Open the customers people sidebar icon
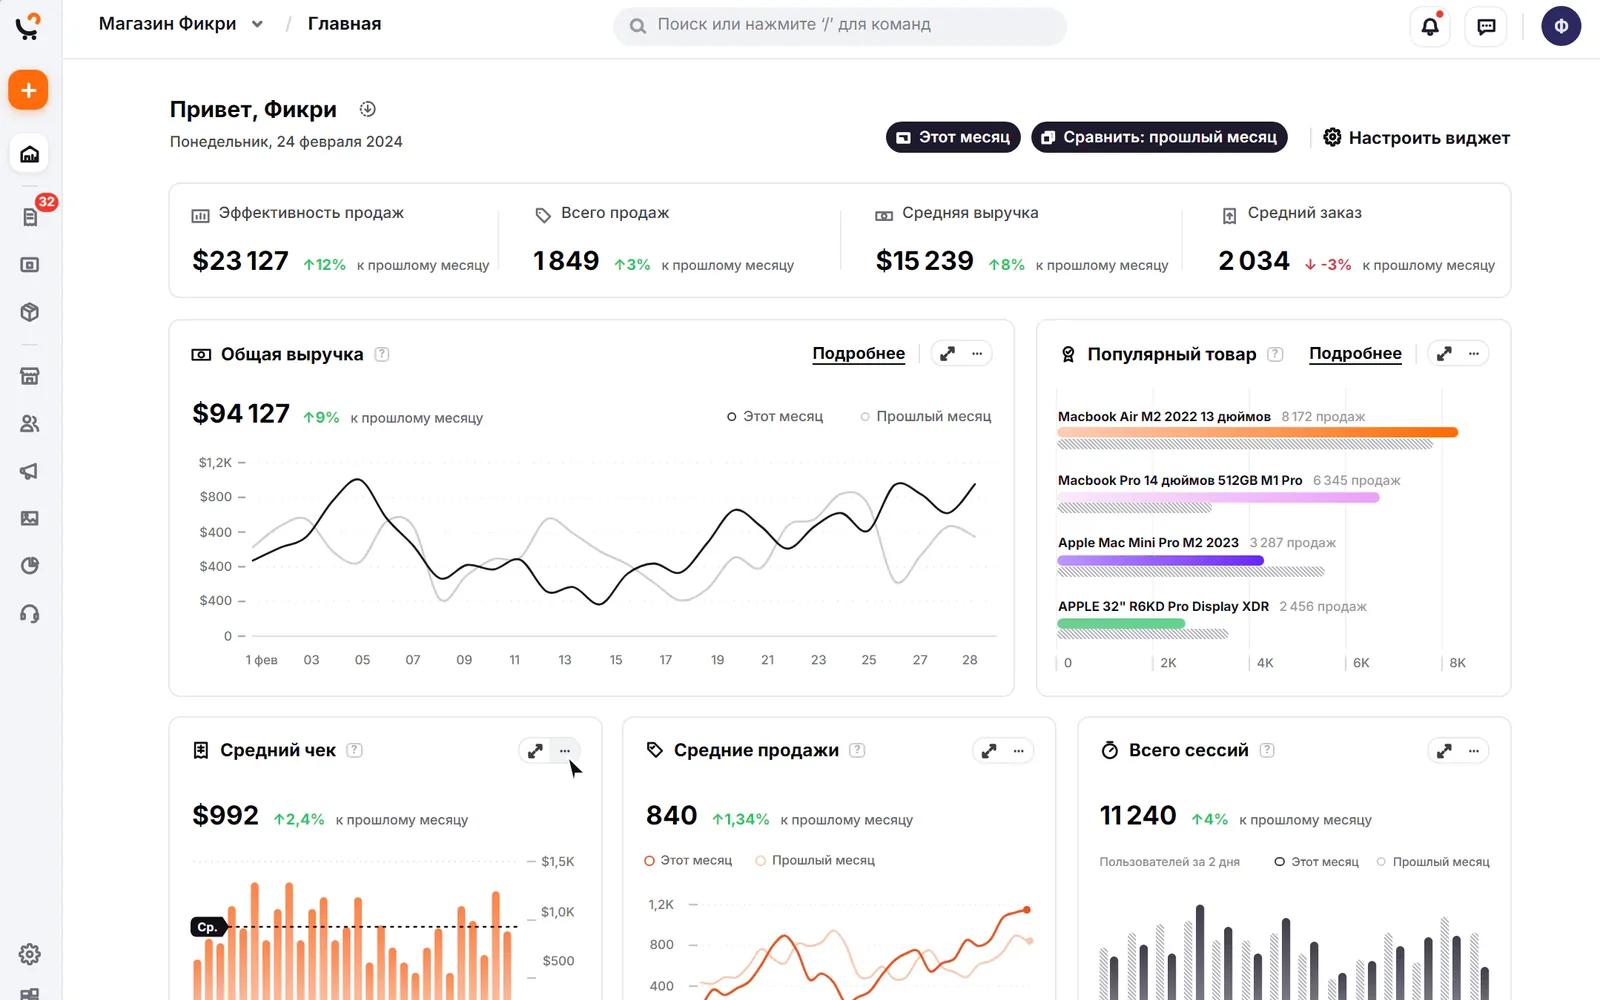Screen dimensions: 1600x1000 [x=30, y=424]
